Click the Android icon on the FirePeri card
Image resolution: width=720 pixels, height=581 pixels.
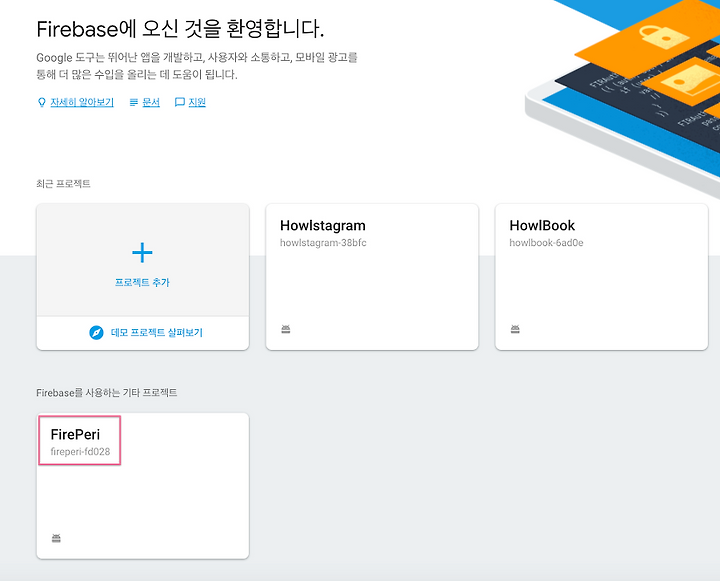point(56,538)
